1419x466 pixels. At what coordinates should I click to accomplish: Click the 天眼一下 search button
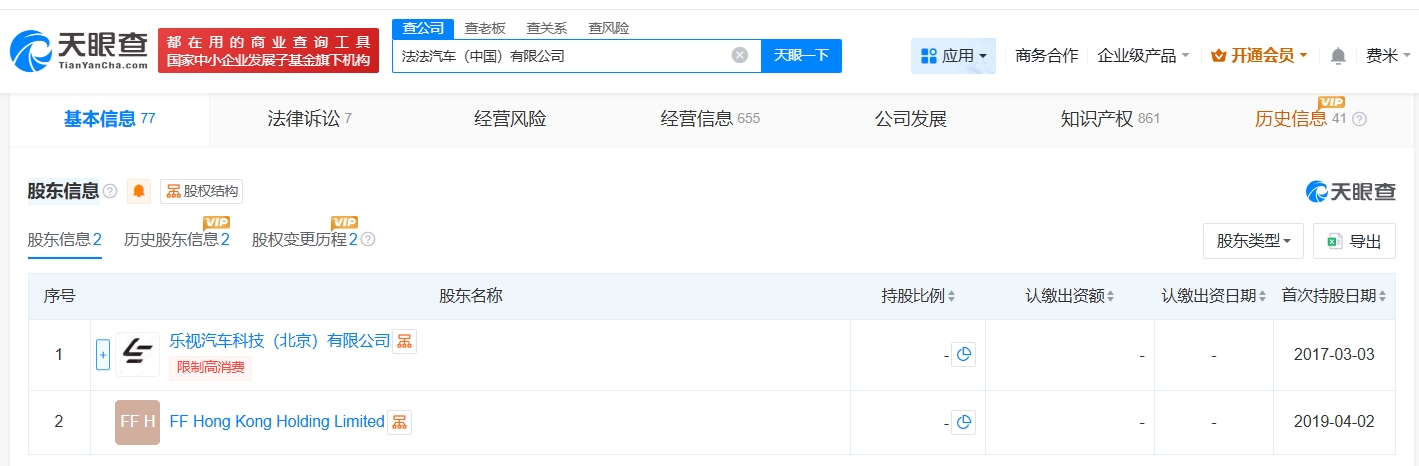(801, 56)
